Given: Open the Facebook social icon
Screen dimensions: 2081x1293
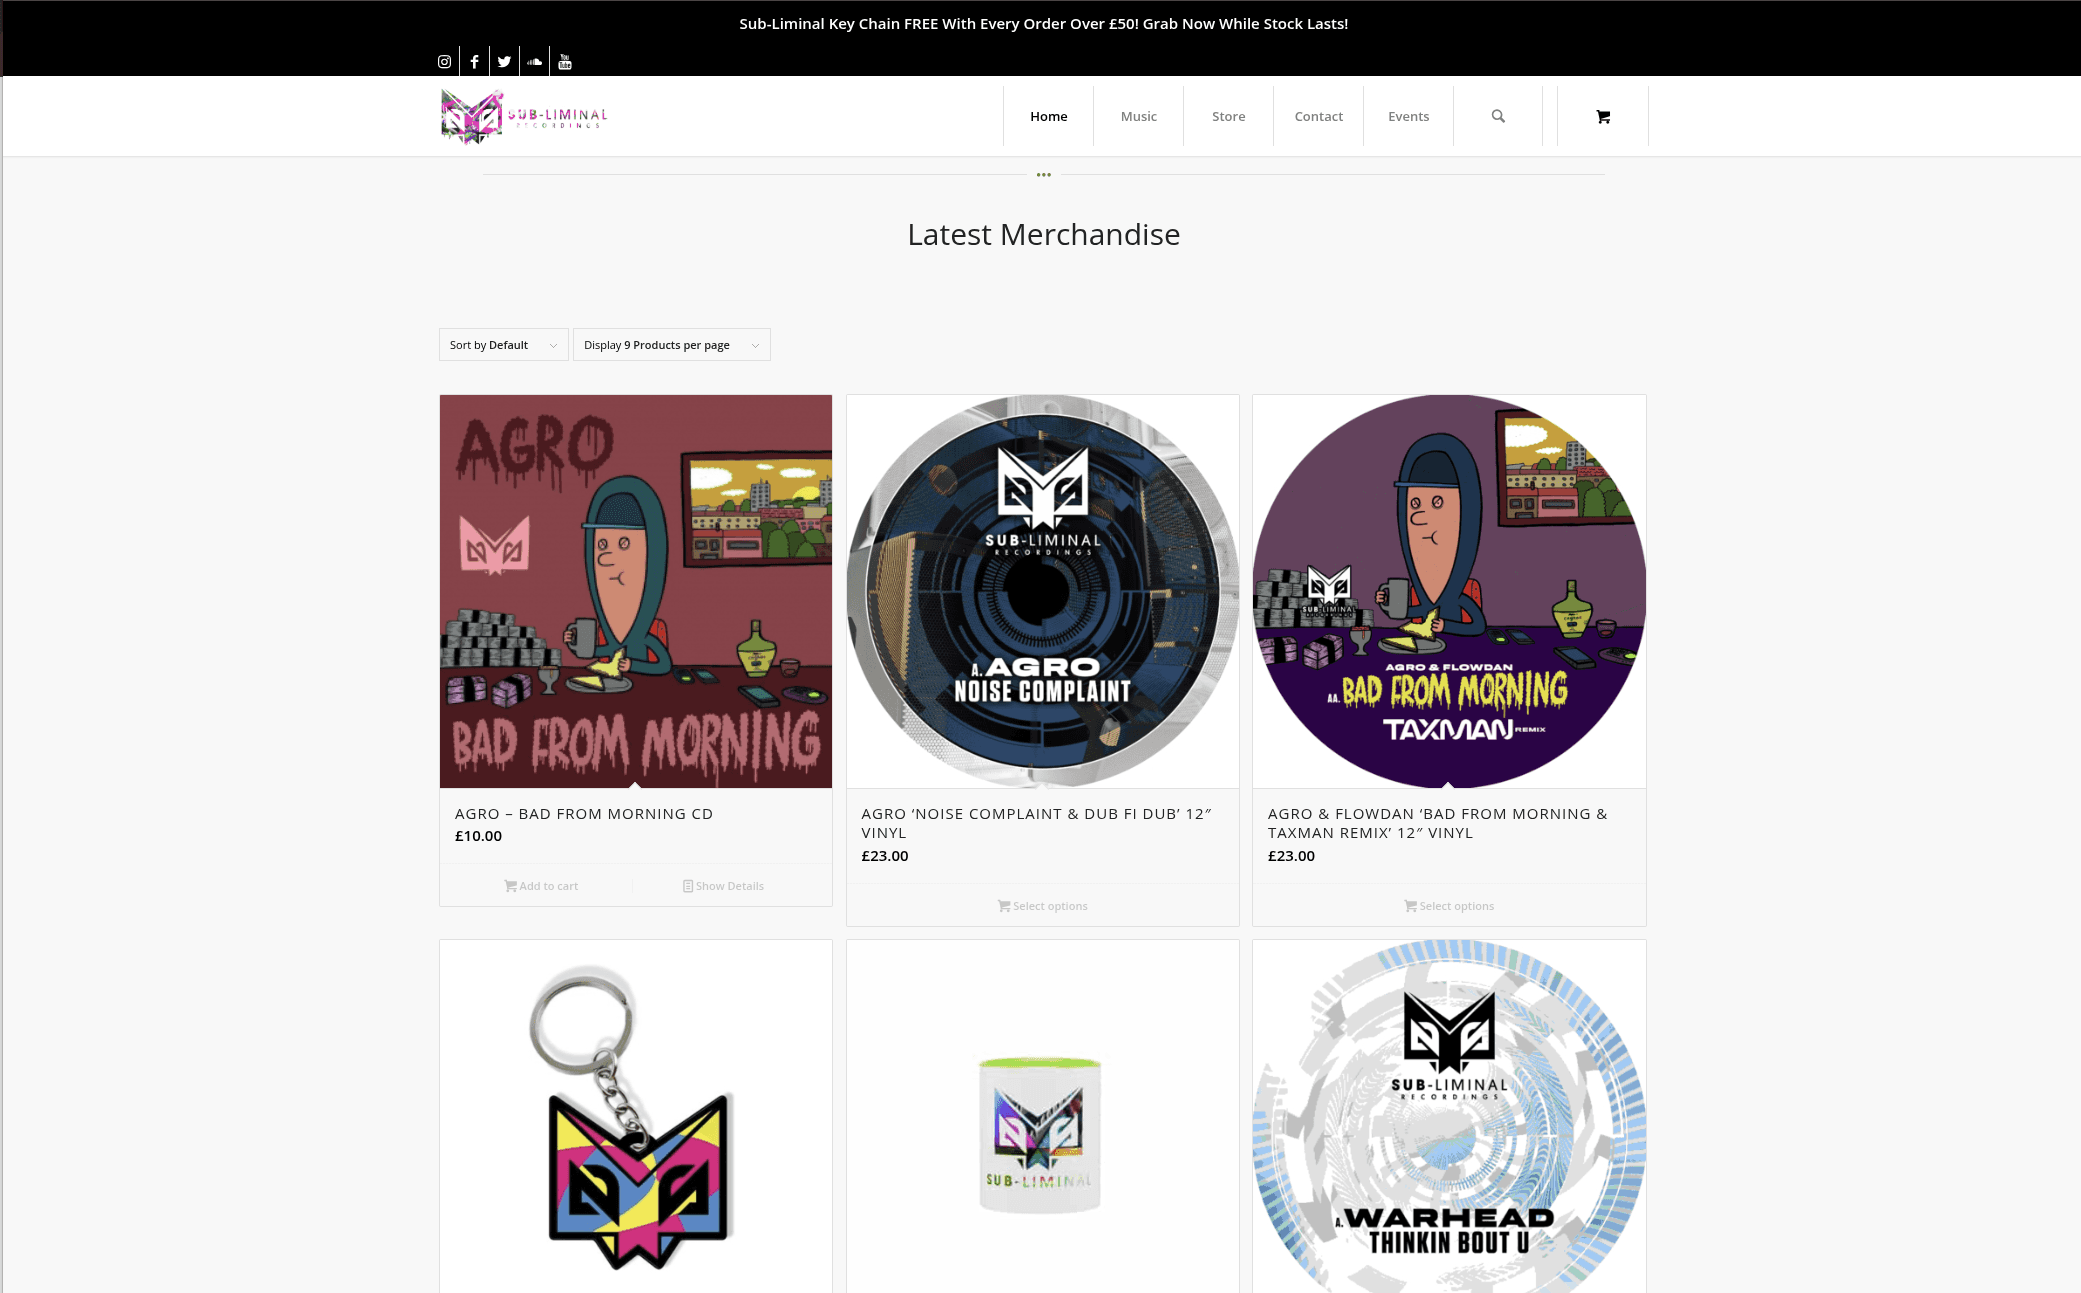Looking at the screenshot, I should click(x=474, y=62).
